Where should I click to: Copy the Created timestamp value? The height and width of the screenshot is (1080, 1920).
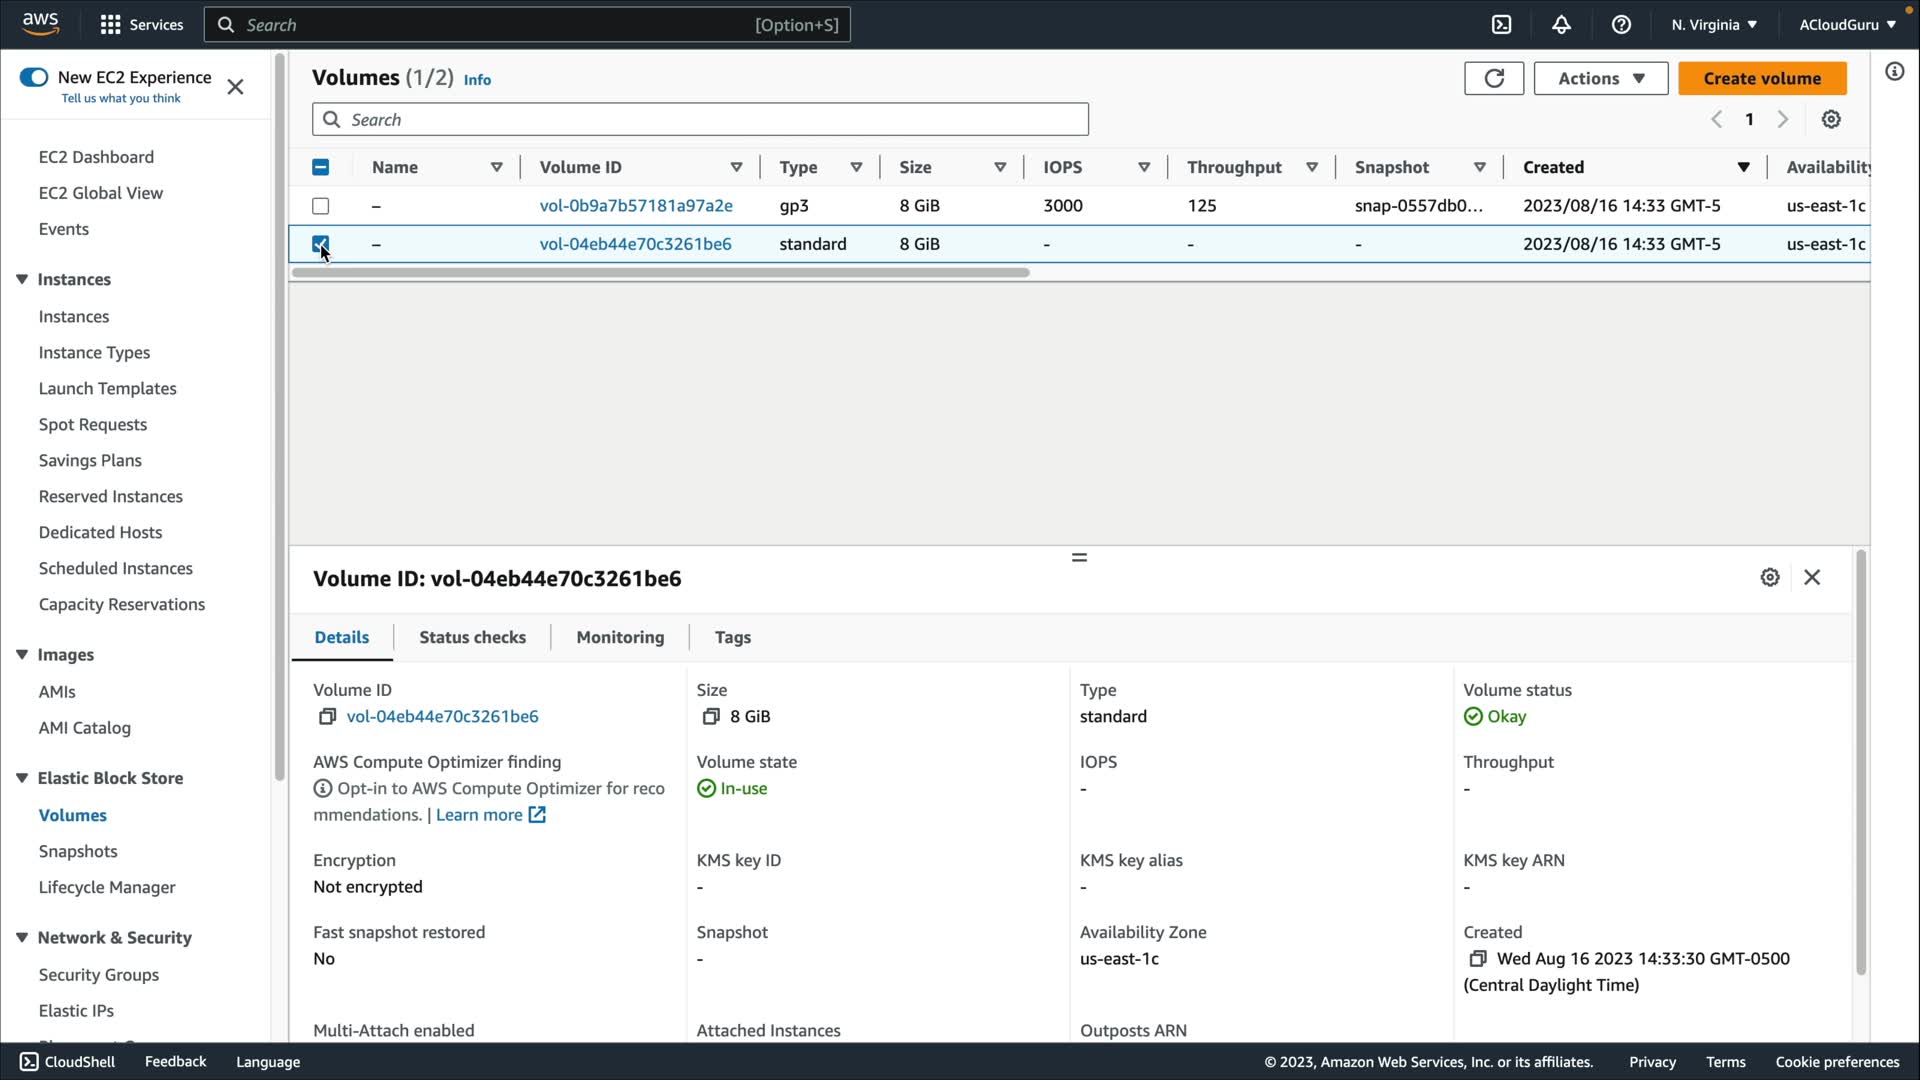(x=1477, y=959)
